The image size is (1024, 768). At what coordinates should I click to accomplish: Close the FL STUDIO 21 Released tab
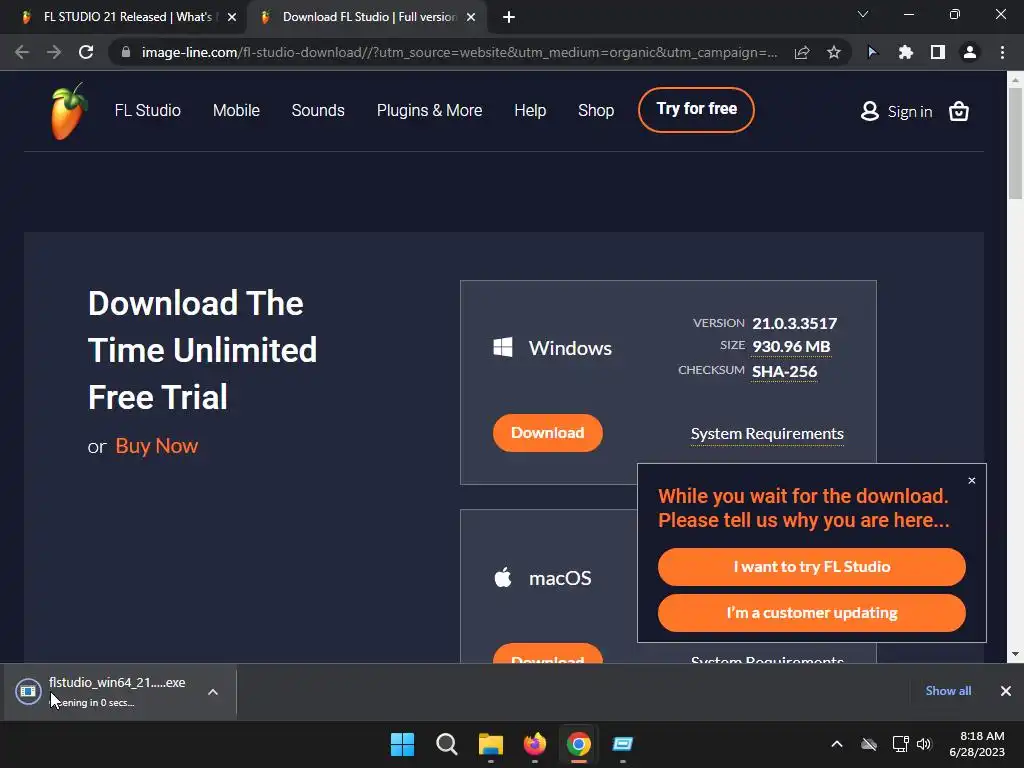pos(232,18)
